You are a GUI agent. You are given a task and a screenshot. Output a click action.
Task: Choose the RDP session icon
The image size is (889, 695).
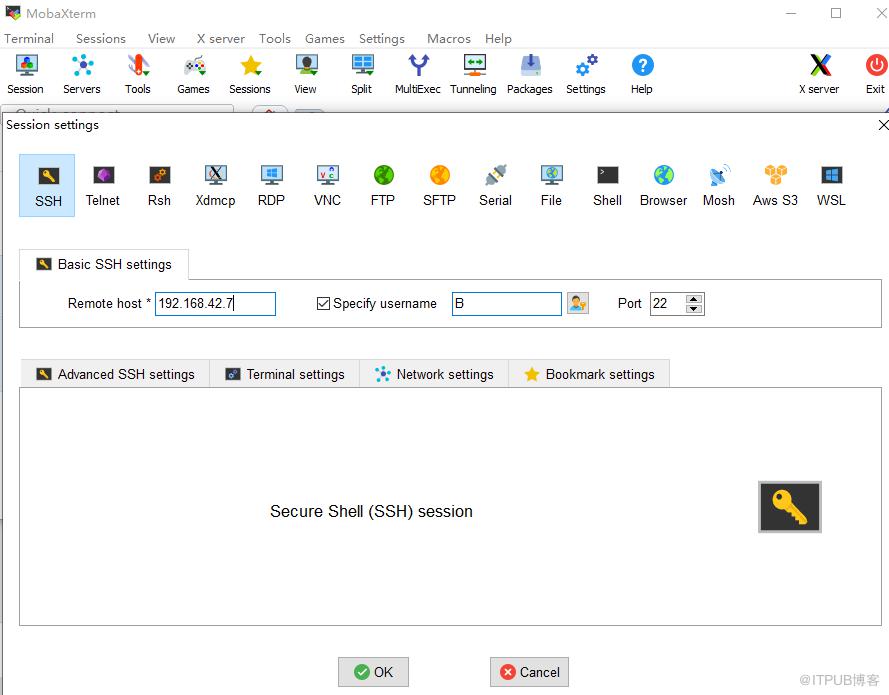[x=271, y=185]
